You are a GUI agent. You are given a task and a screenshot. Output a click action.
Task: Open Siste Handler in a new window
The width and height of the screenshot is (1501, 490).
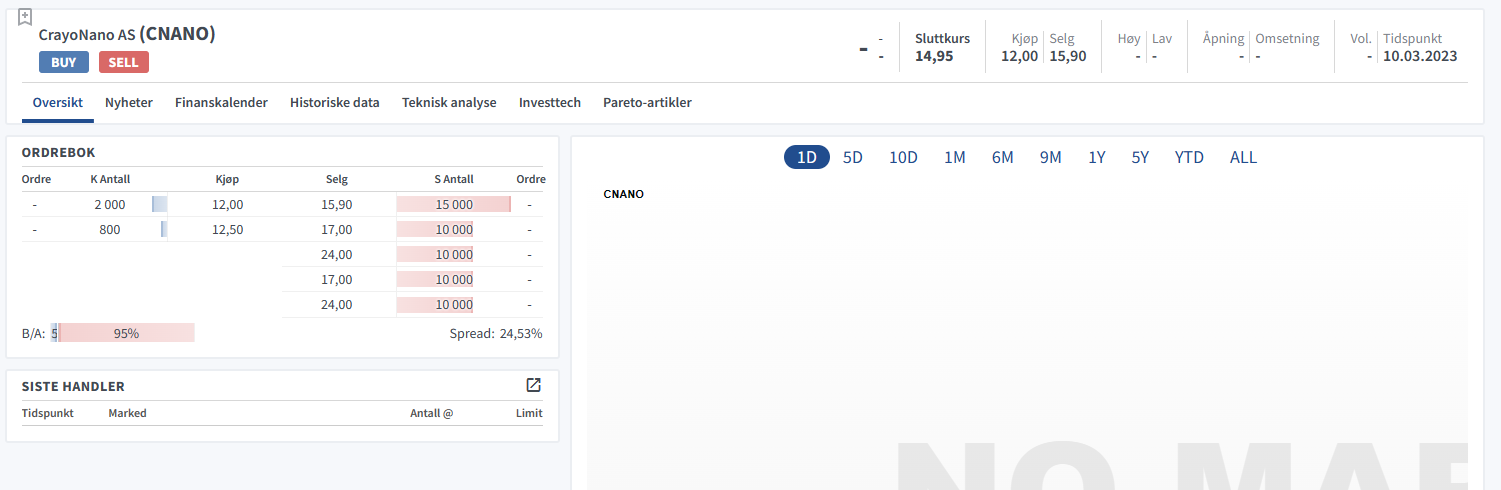click(x=534, y=385)
